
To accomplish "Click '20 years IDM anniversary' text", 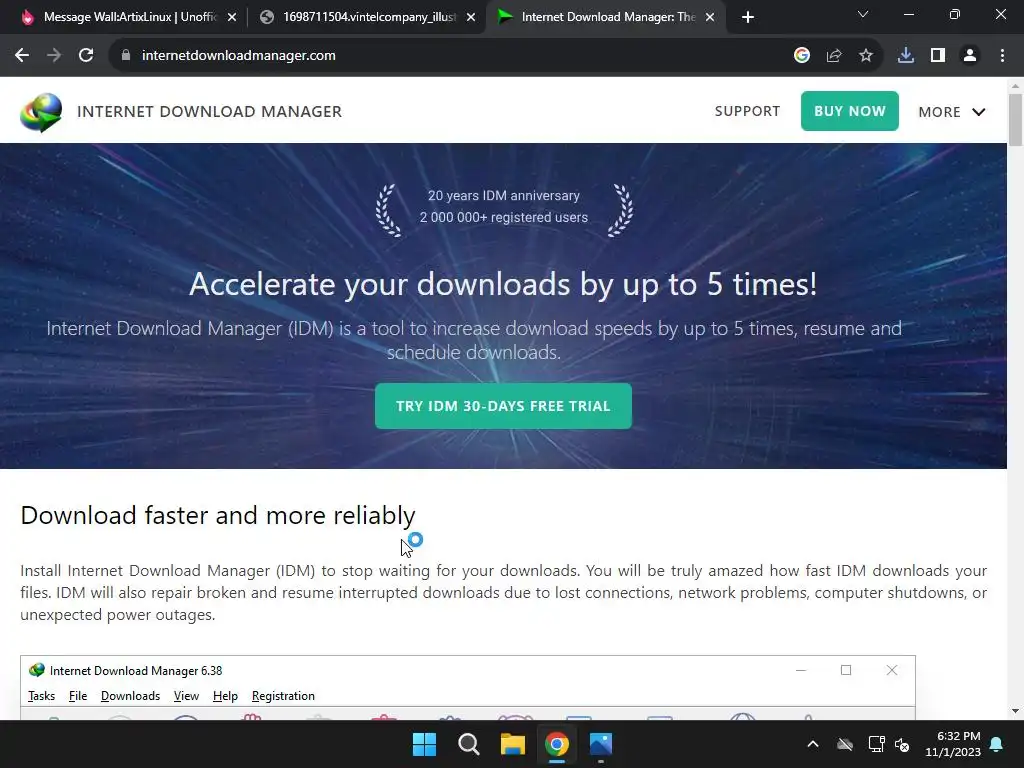I will click(504, 195).
